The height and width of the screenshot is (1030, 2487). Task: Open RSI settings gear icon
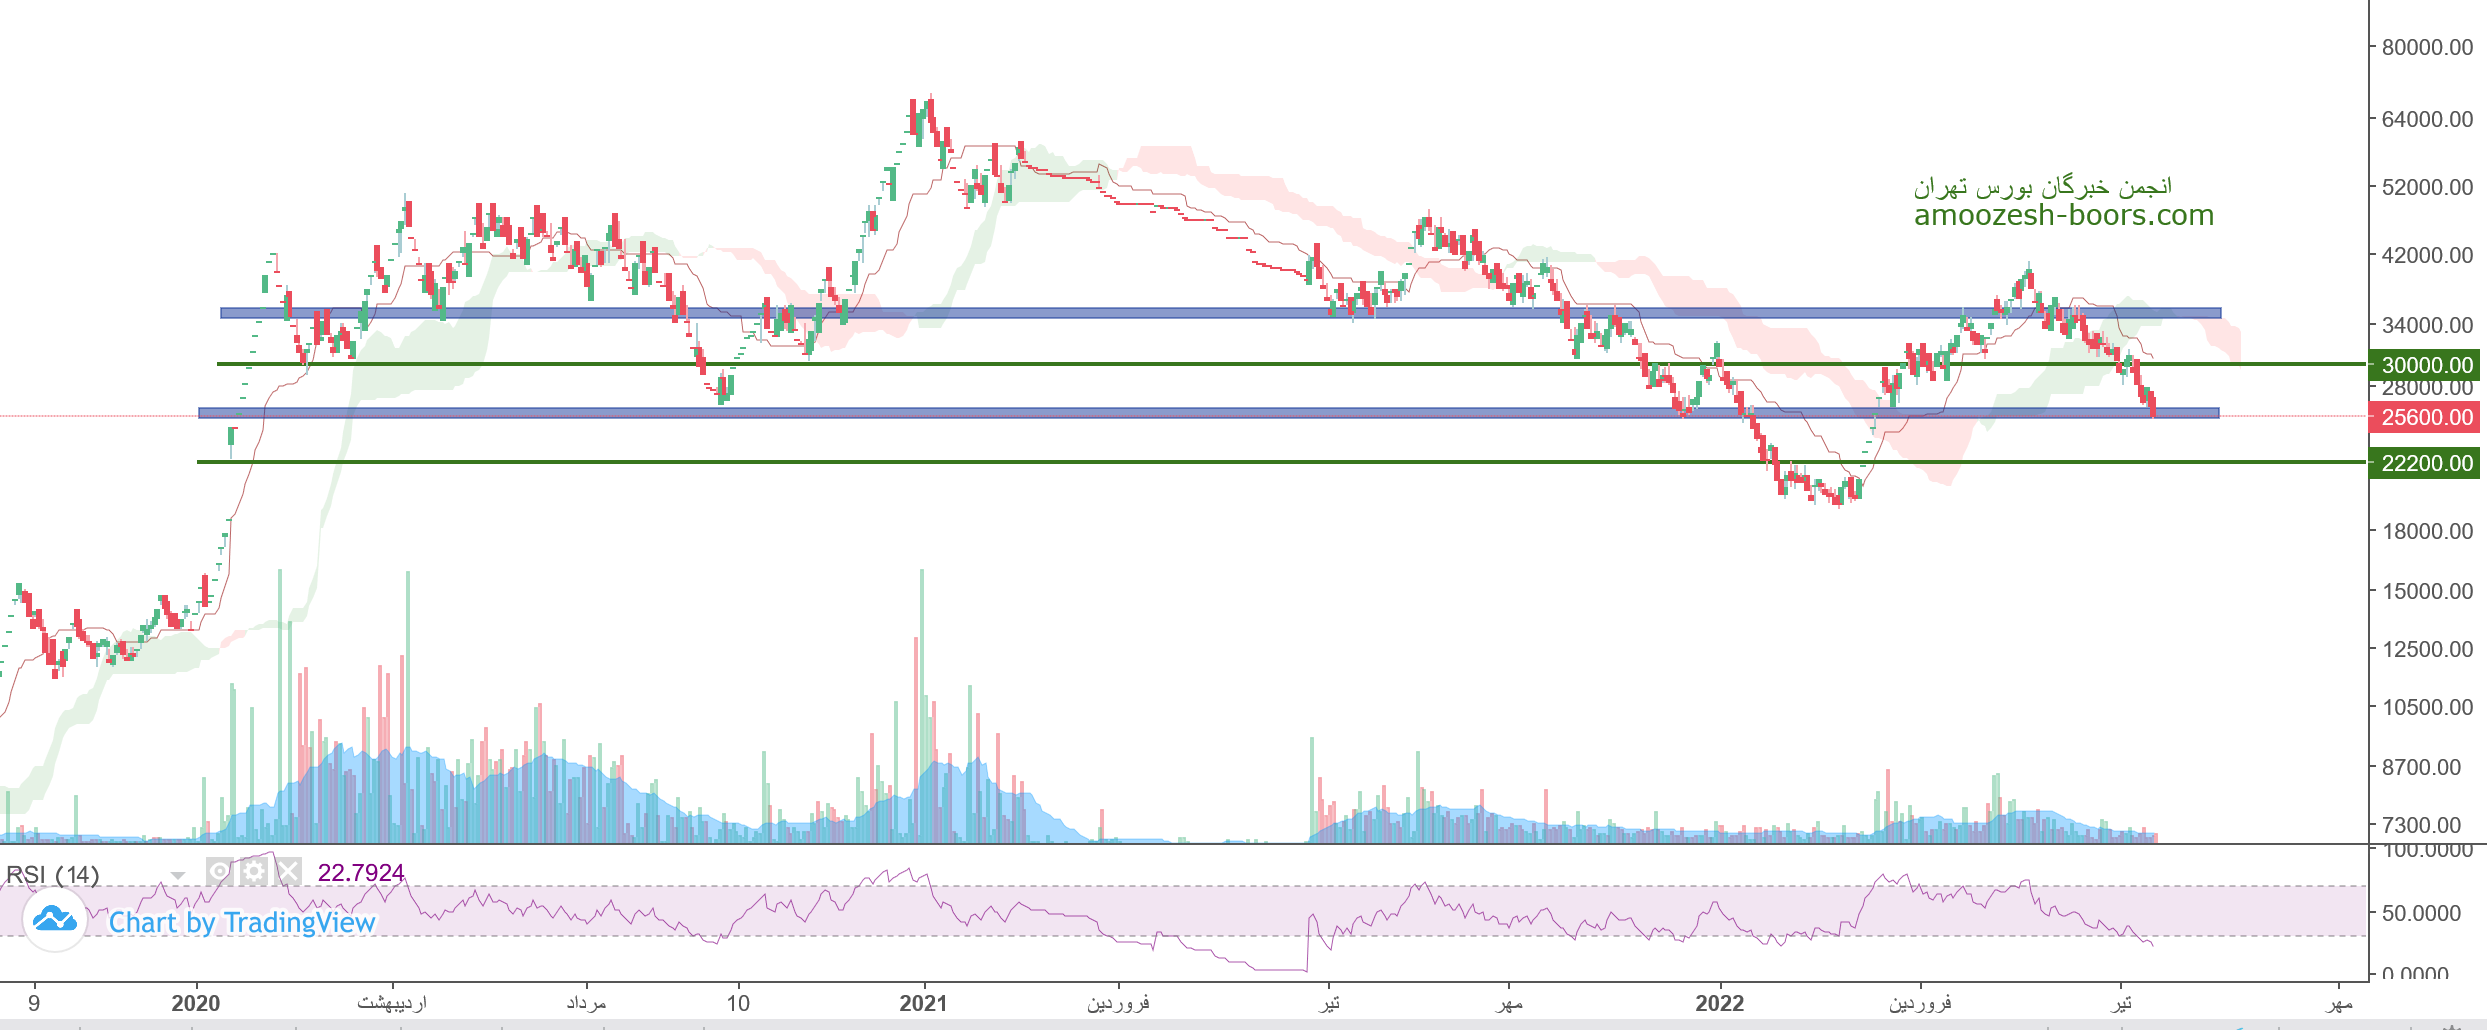(254, 872)
